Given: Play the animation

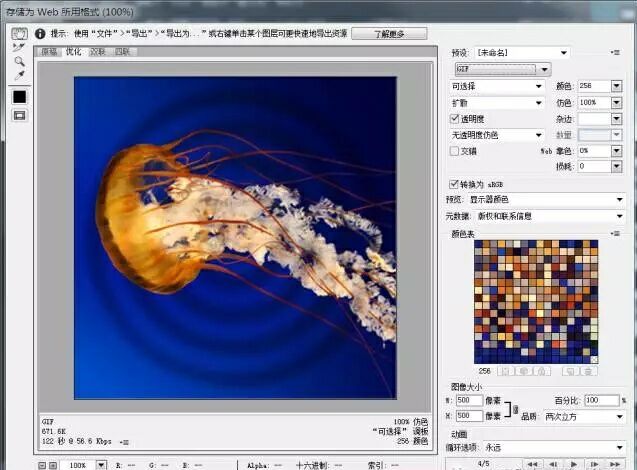Looking at the screenshot, I should pyautogui.click(x=573, y=464).
